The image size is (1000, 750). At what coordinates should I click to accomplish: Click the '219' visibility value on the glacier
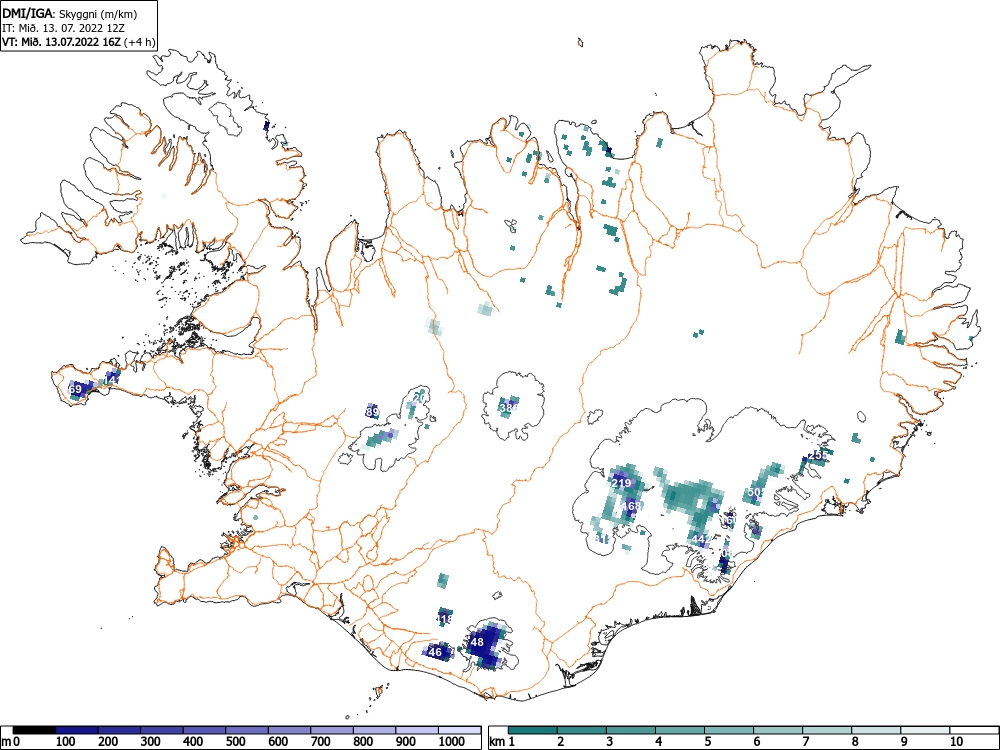[x=621, y=483]
